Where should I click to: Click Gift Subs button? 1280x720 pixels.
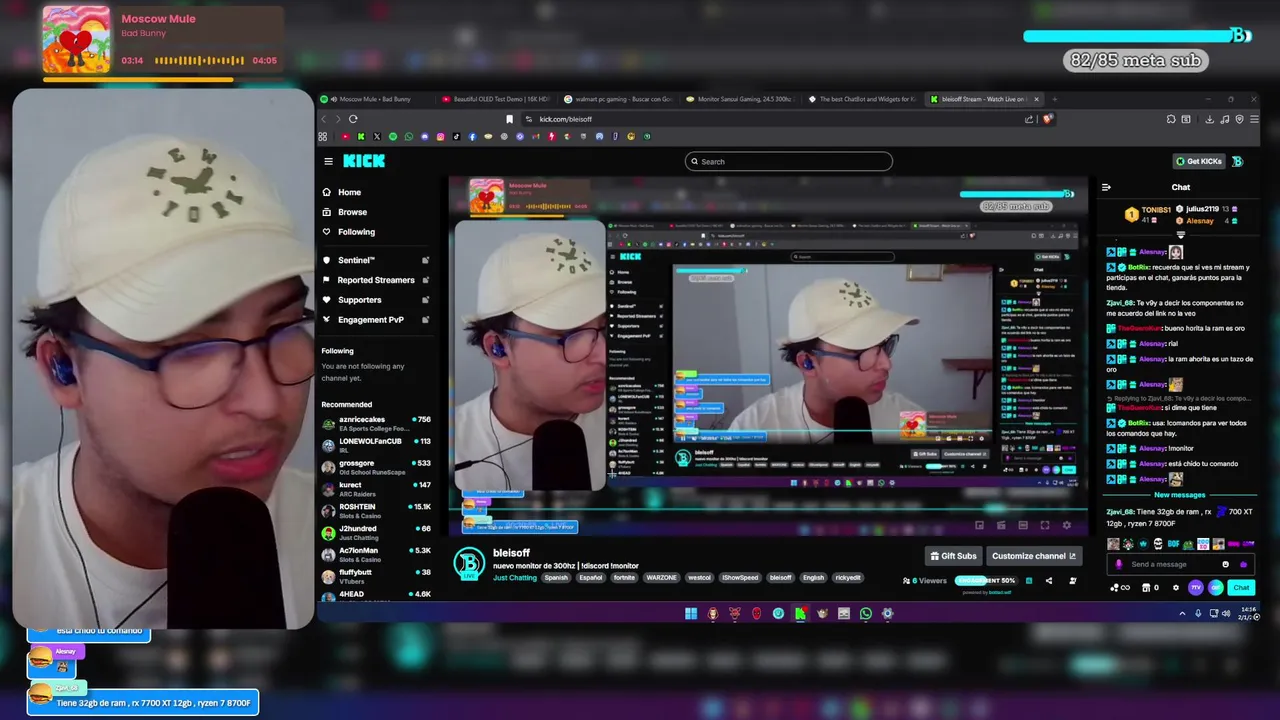(x=953, y=556)
